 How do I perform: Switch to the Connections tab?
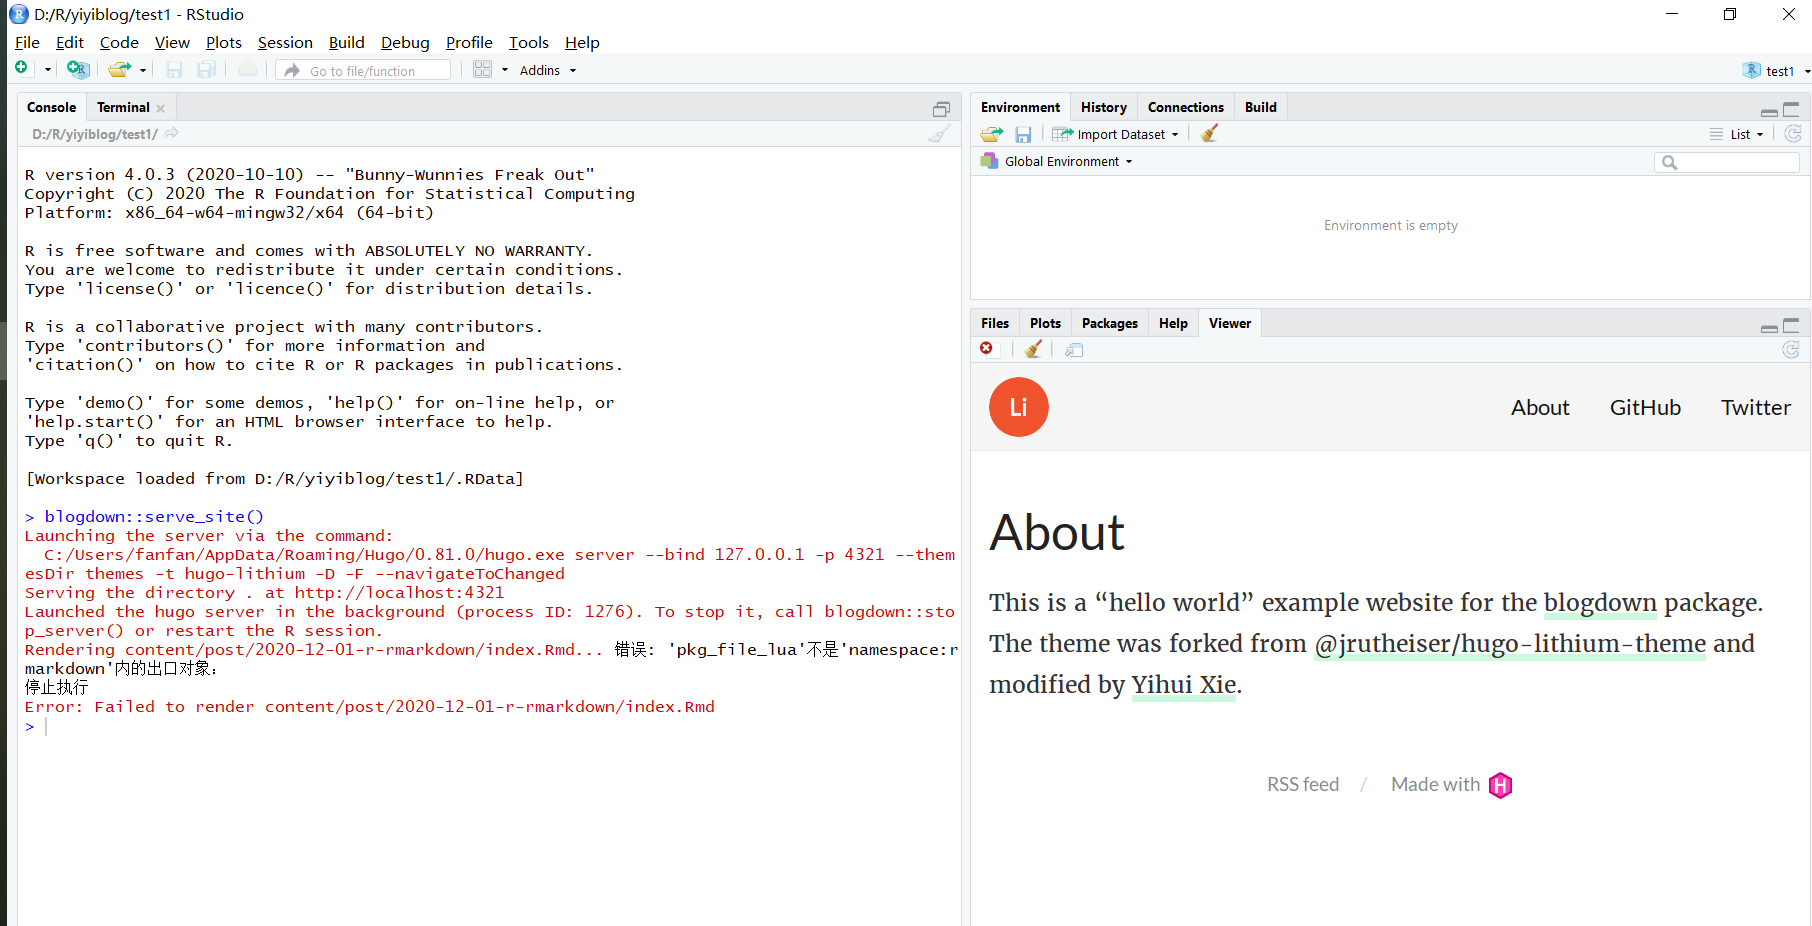1186,107
